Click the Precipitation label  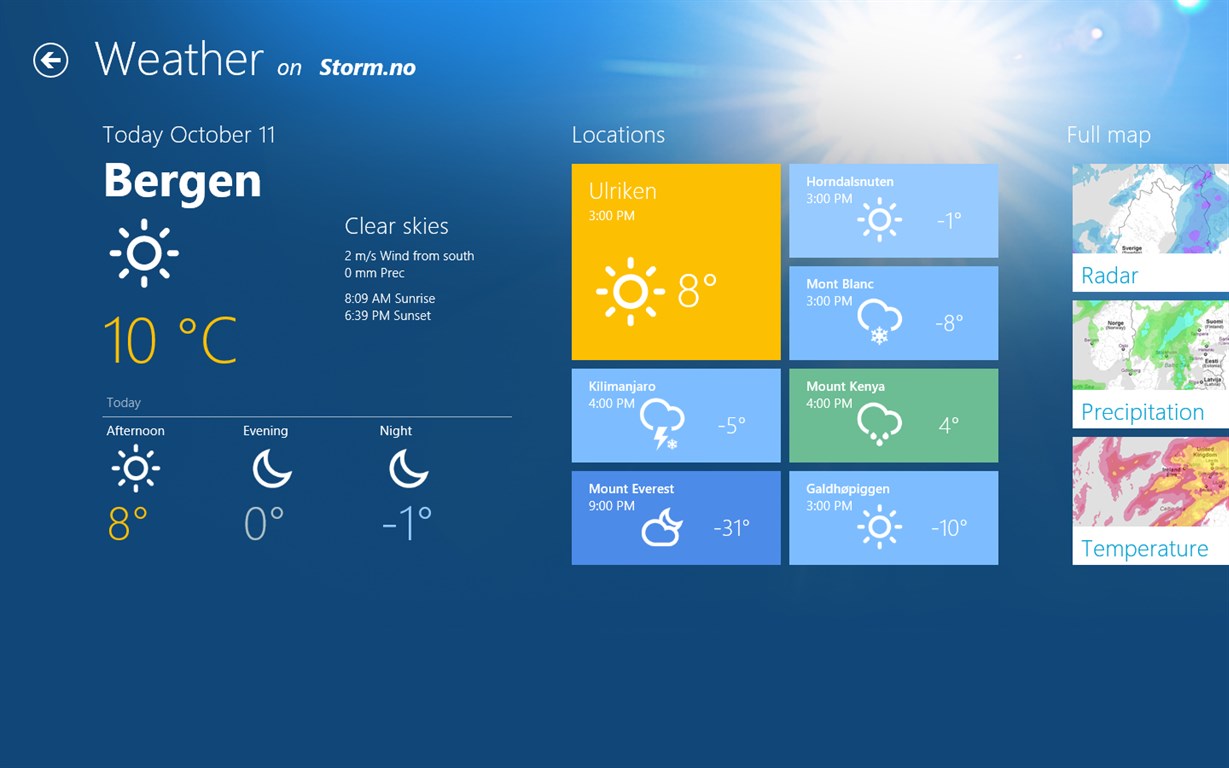[1142, 412]
